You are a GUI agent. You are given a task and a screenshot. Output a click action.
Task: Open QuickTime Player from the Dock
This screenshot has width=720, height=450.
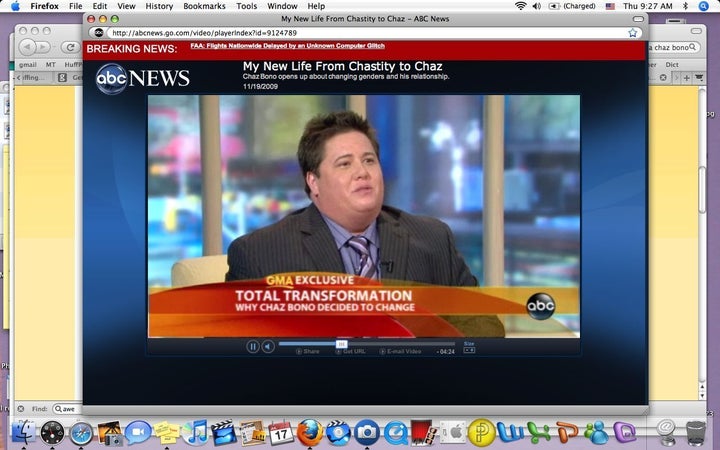point(395,433)
